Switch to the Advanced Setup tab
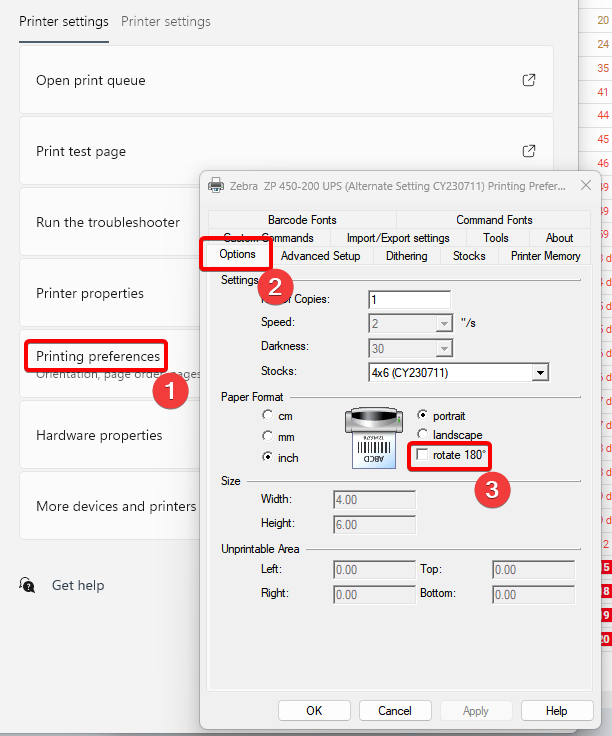The height and width of the screenshot is (736, 612). pos(320,256)
